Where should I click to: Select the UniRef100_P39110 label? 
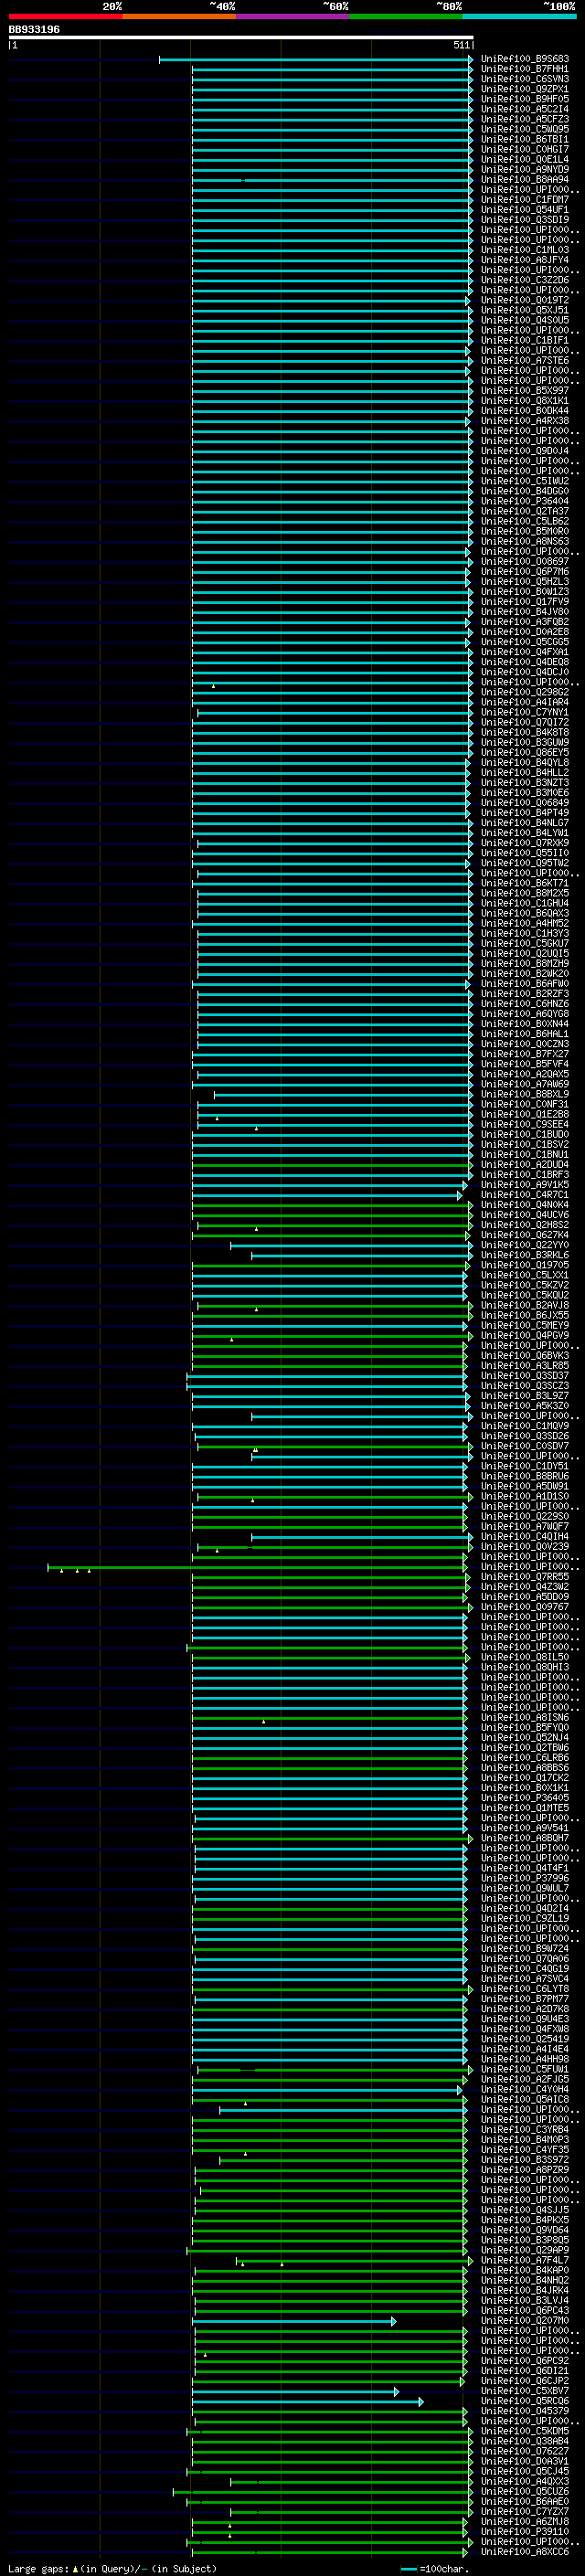(x=525, y=2531)
